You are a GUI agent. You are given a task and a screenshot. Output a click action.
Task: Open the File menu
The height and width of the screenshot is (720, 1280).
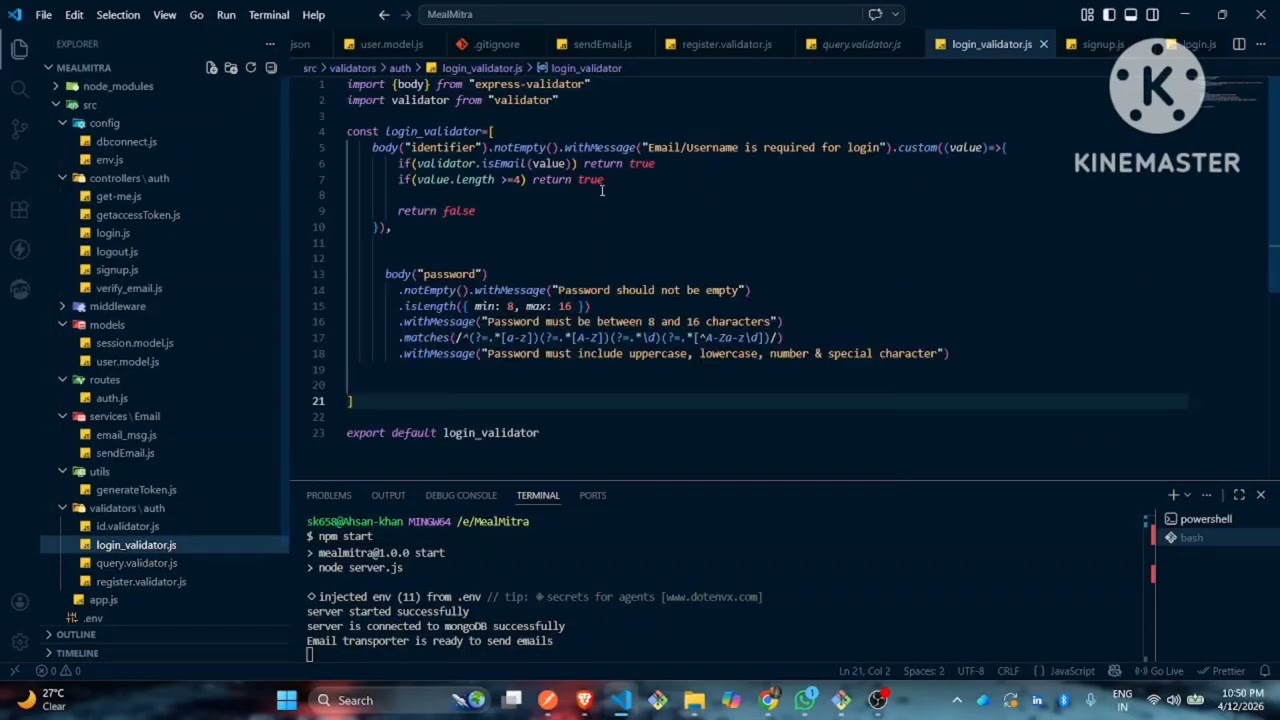[44, 15]
